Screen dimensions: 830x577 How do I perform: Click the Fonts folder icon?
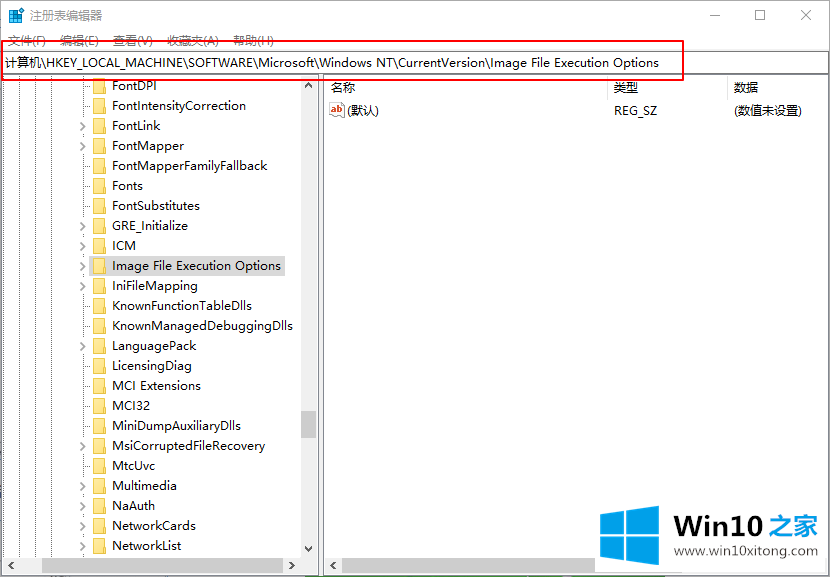pos(99,186)
